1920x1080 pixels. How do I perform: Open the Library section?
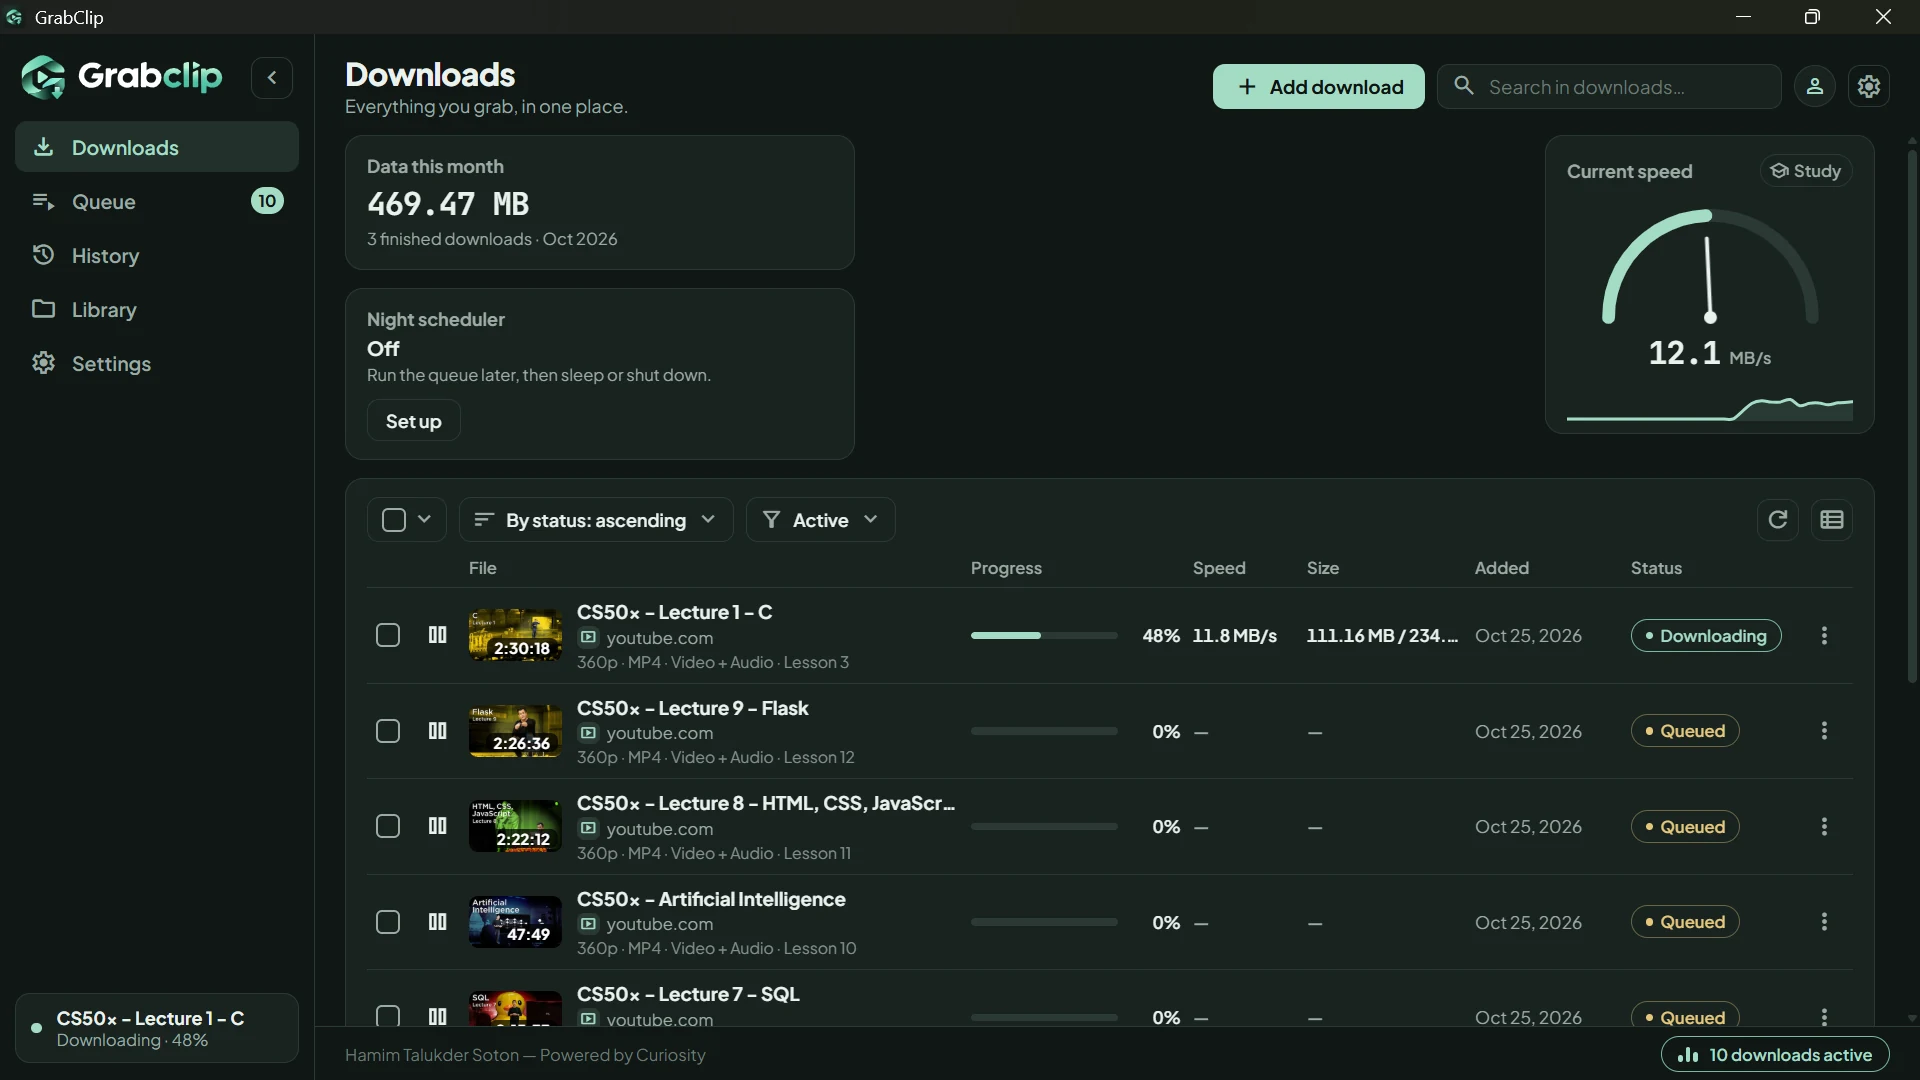[157, 309]
